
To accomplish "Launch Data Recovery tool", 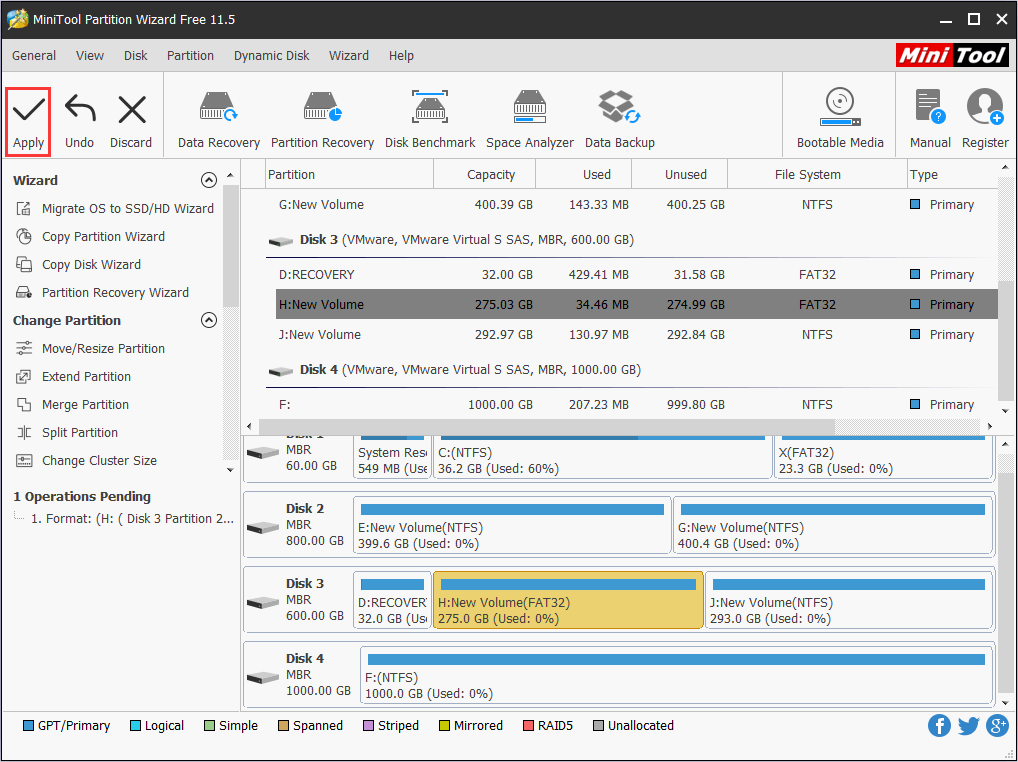I will (219, 120).
